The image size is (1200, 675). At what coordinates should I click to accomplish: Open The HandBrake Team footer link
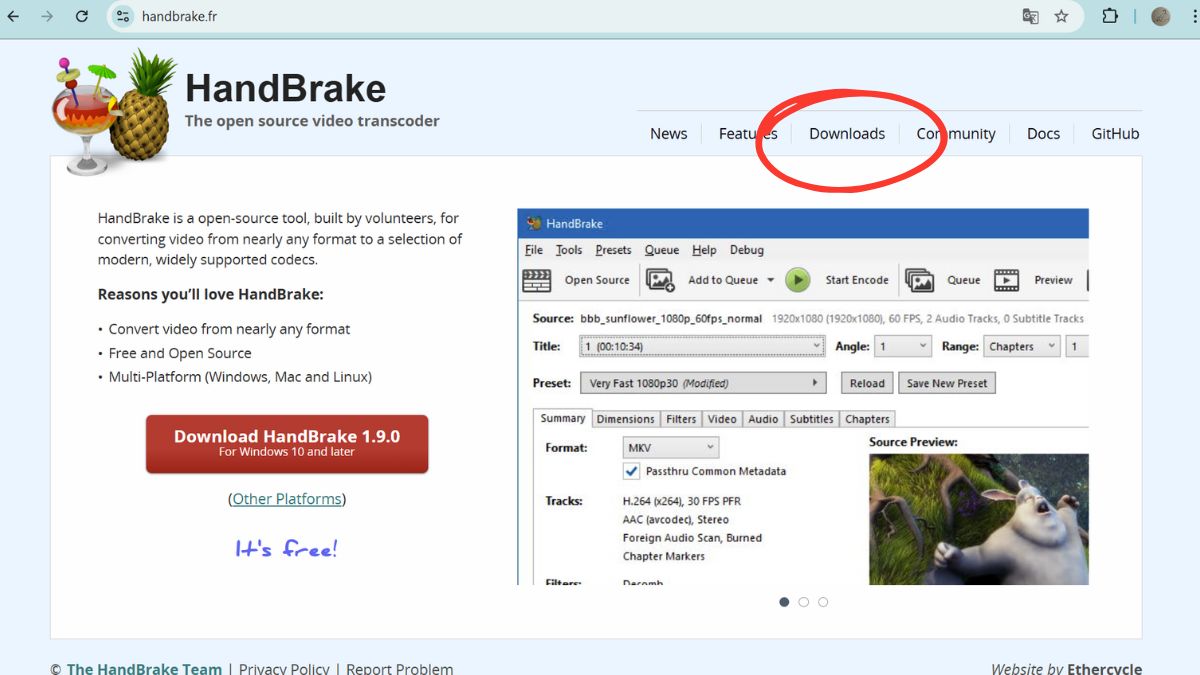144,669
